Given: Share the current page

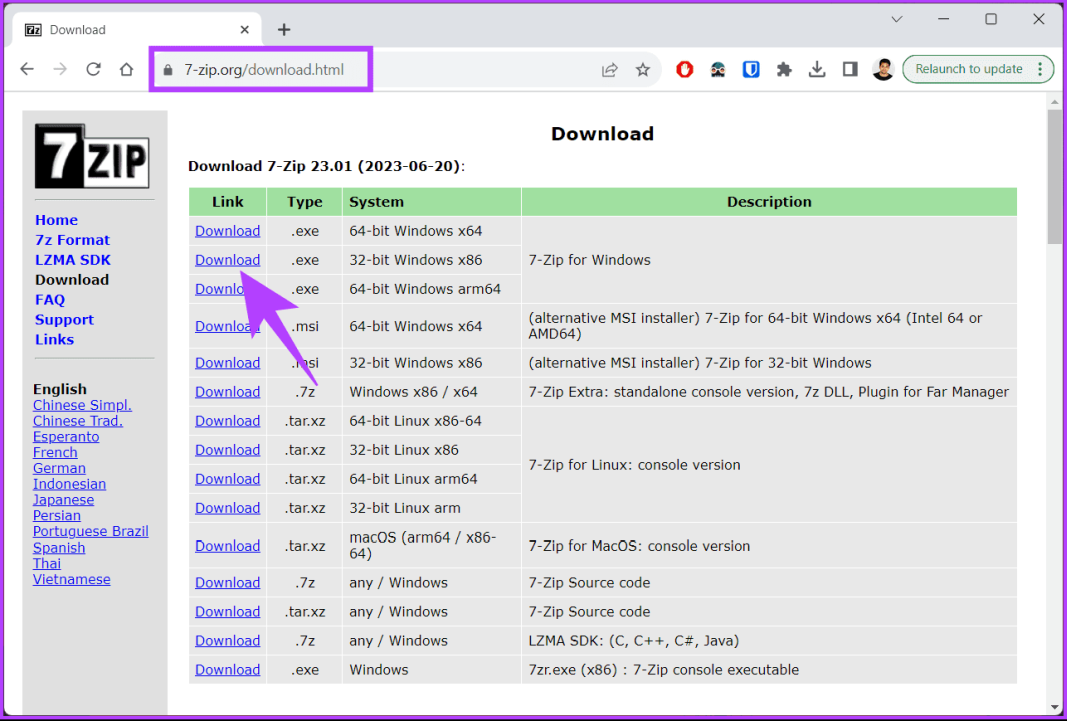Looking at the screenshot, I should 610,69.
